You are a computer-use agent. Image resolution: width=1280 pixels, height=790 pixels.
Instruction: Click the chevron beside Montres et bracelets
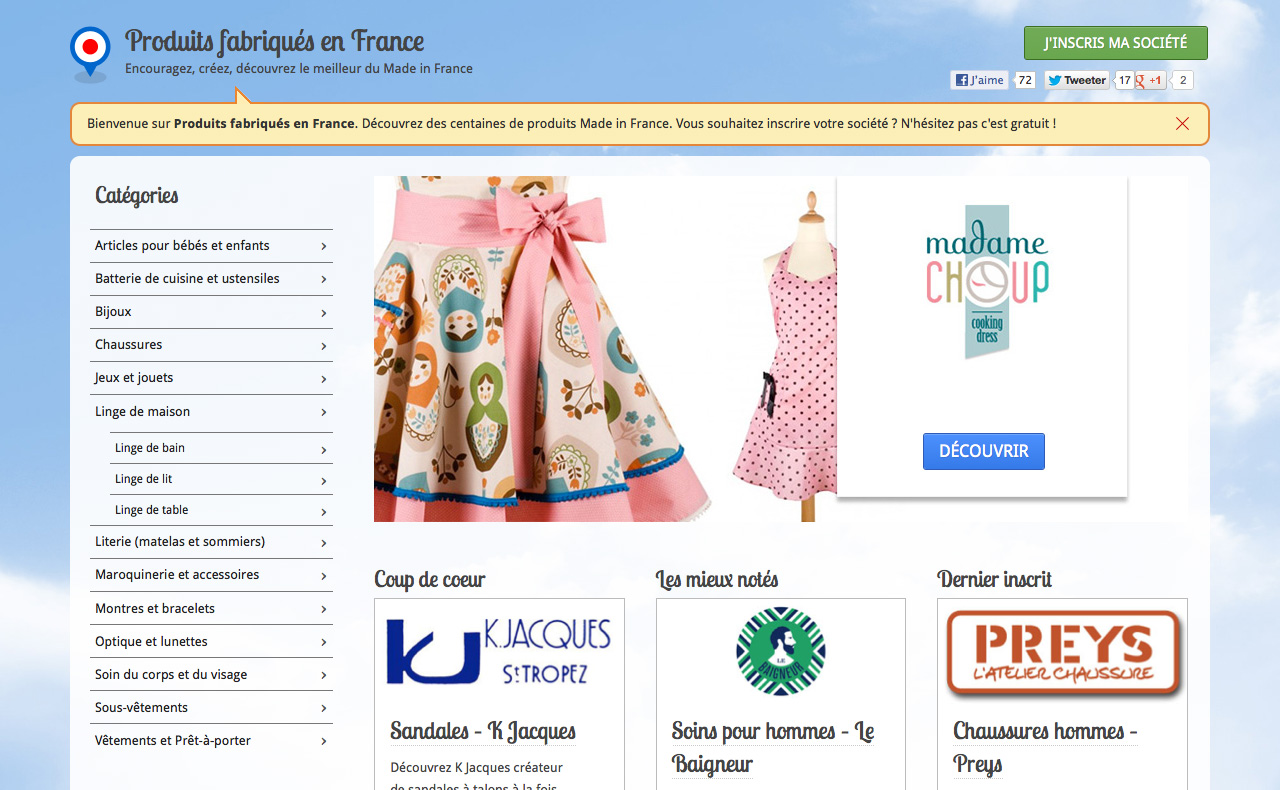(324, 610)
